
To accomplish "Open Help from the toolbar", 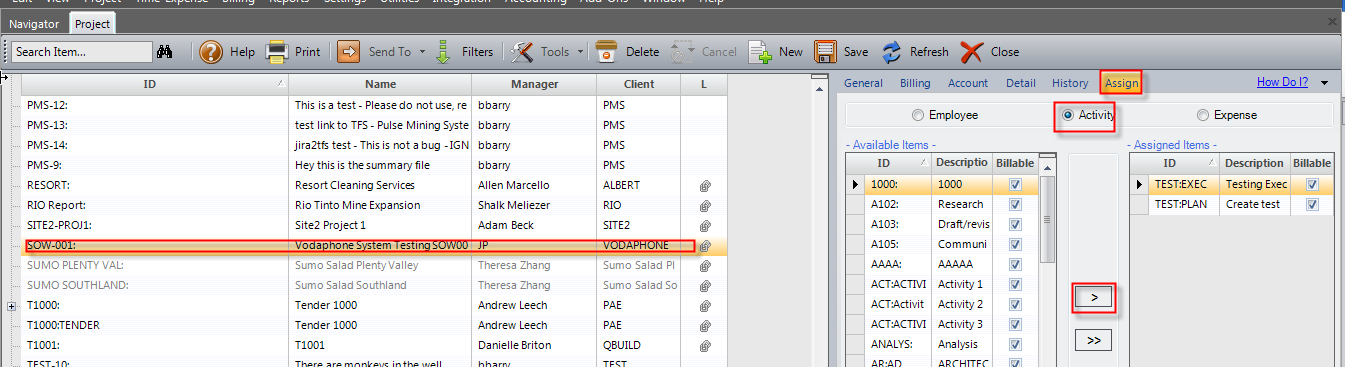I will pyautogui.click(x=210, y=52).
